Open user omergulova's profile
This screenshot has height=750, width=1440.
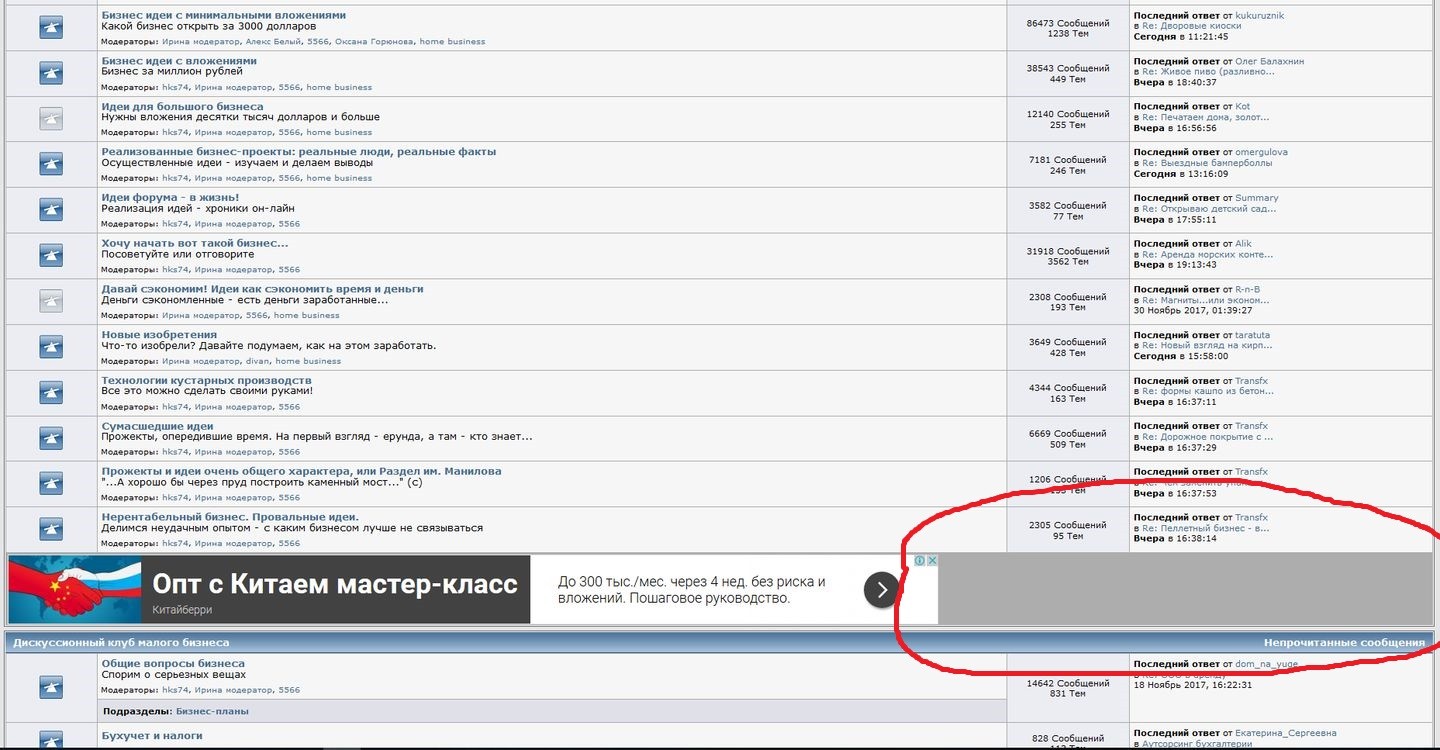click(x=1262, y=152)
